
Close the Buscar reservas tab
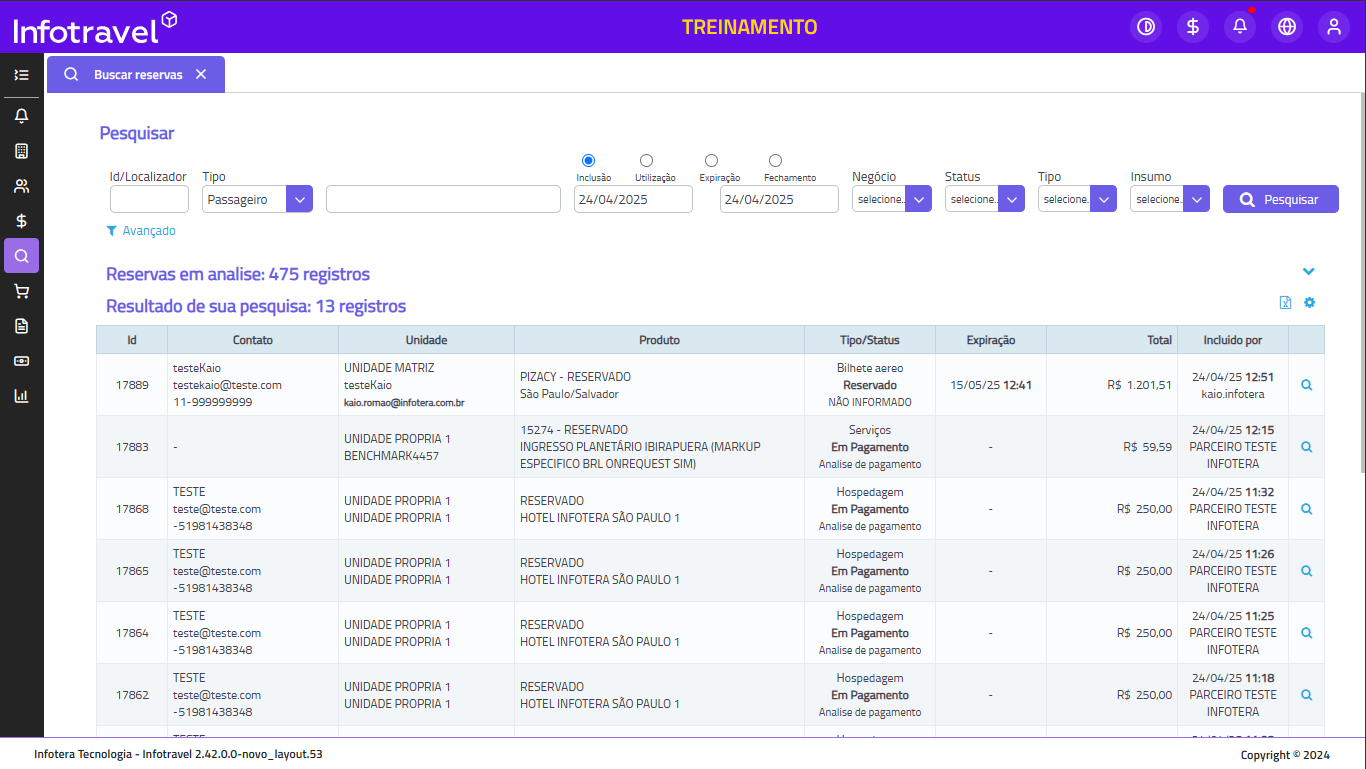tap(201, 75)
